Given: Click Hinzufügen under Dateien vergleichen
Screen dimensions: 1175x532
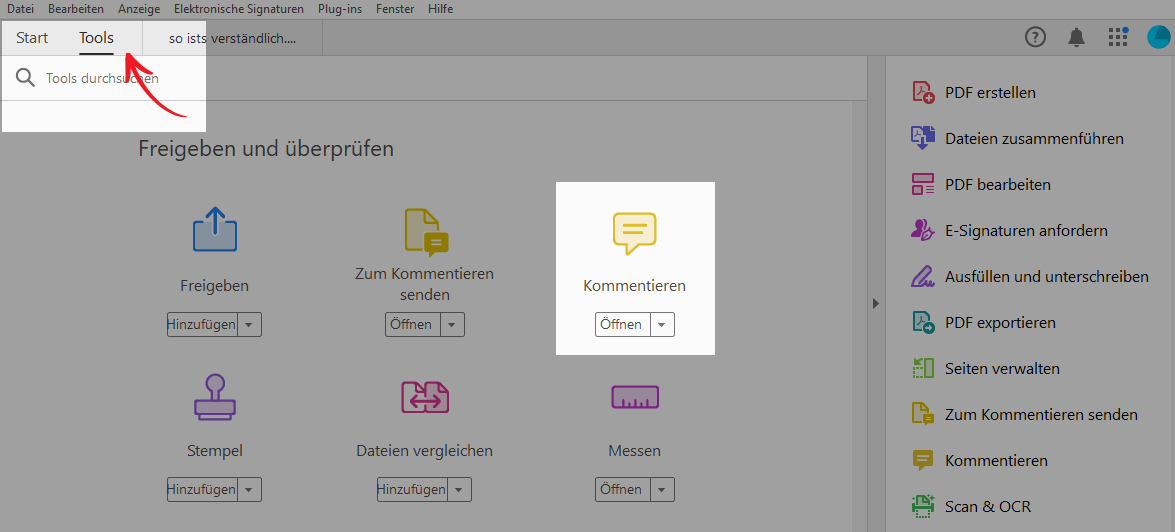Looking at the screenshot, I should (x=412, y=489).
